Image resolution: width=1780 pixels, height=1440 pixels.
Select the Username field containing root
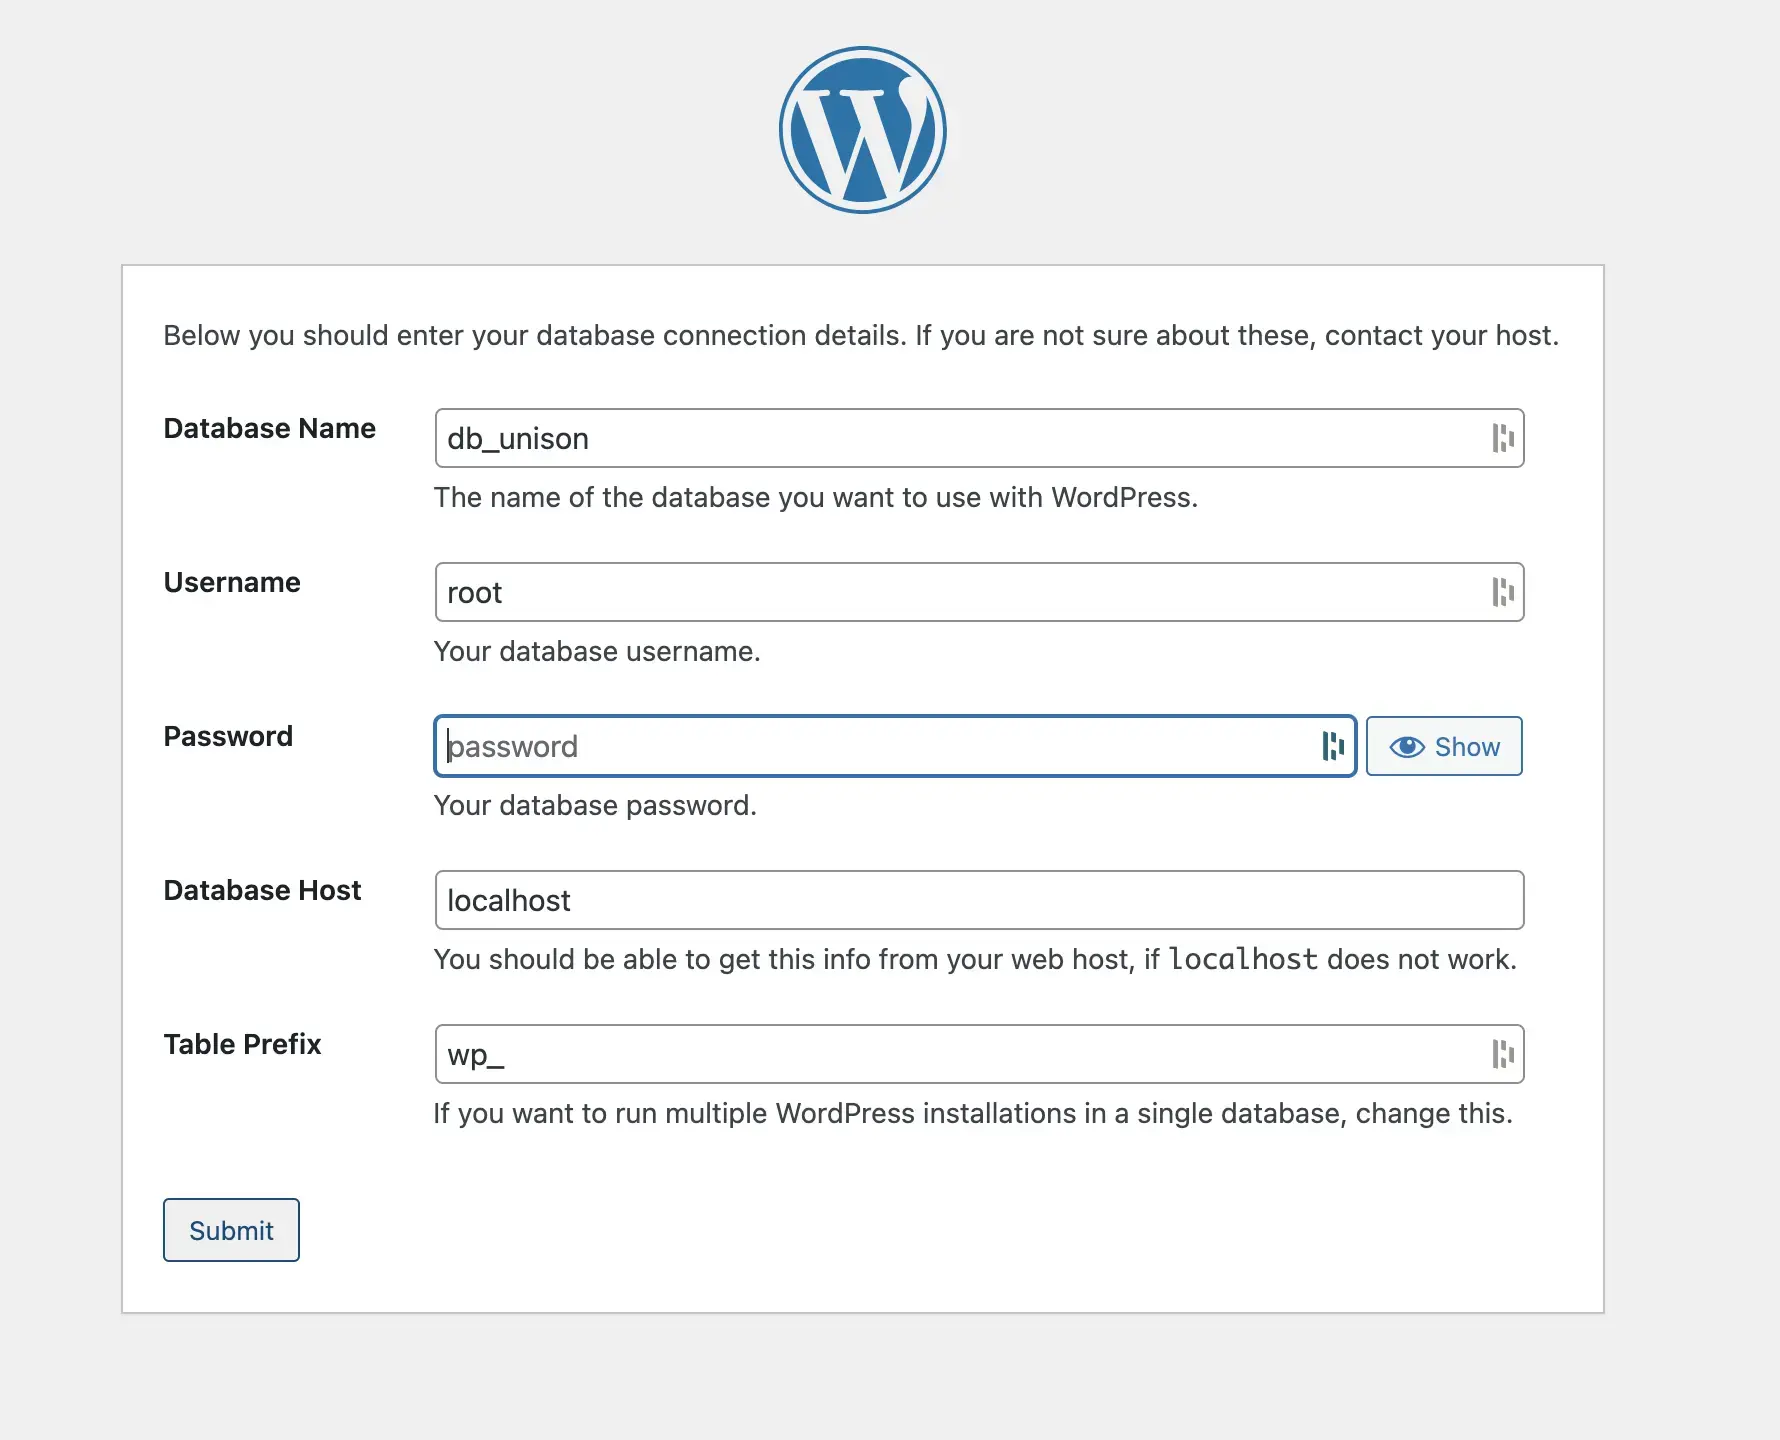[900, 592]
